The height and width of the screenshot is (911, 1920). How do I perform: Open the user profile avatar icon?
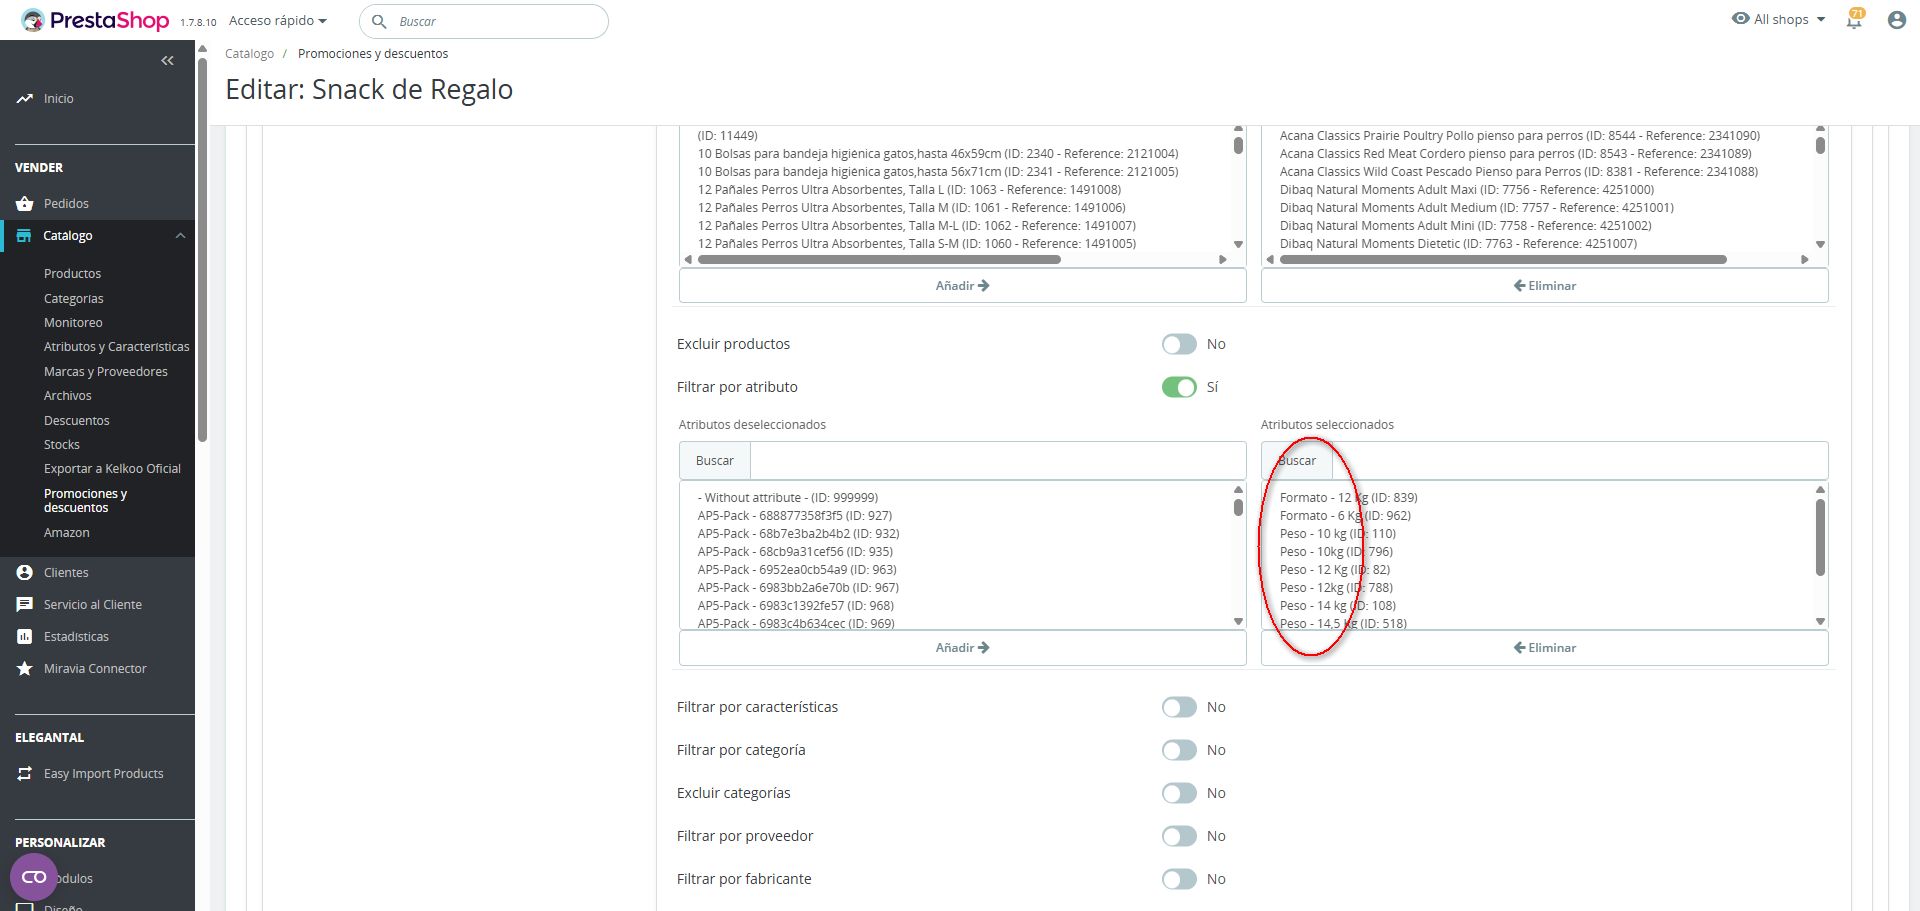(x=1896, y=20)
